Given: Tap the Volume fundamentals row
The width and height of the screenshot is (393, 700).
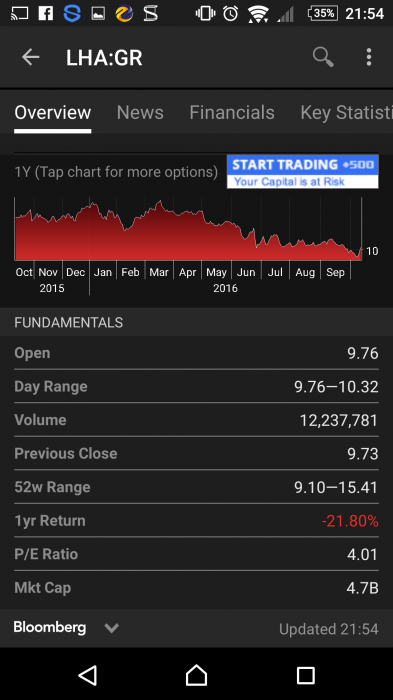Looking at the screenshot, I should 196,420.
